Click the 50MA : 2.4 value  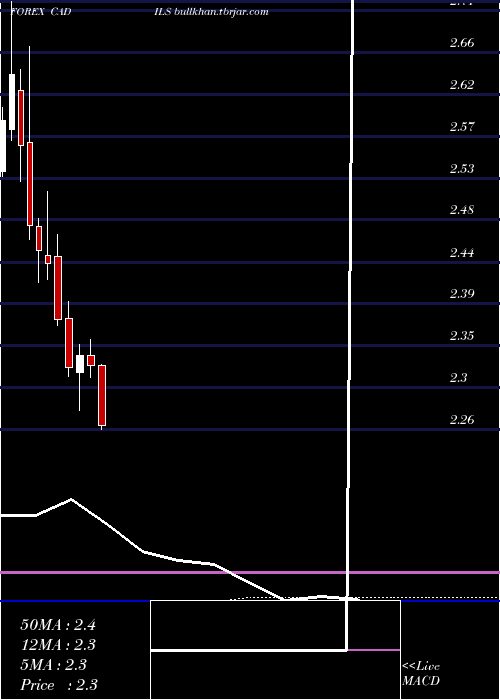(x=58, y=625)
